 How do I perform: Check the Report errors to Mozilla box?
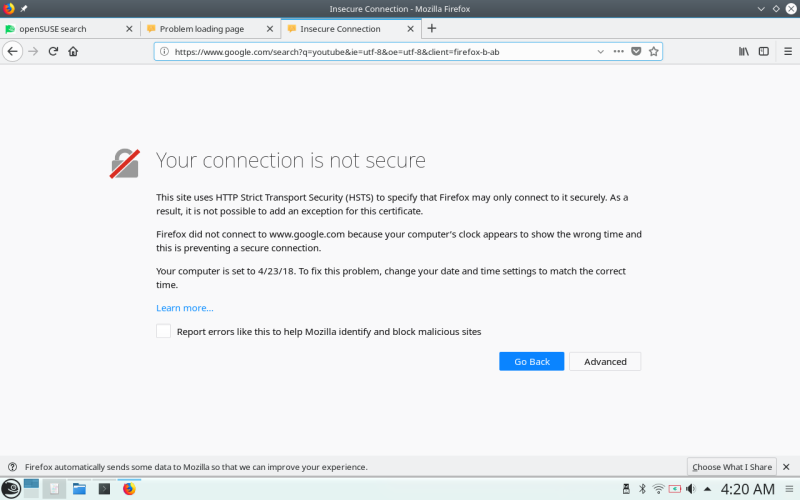[163, 332]
